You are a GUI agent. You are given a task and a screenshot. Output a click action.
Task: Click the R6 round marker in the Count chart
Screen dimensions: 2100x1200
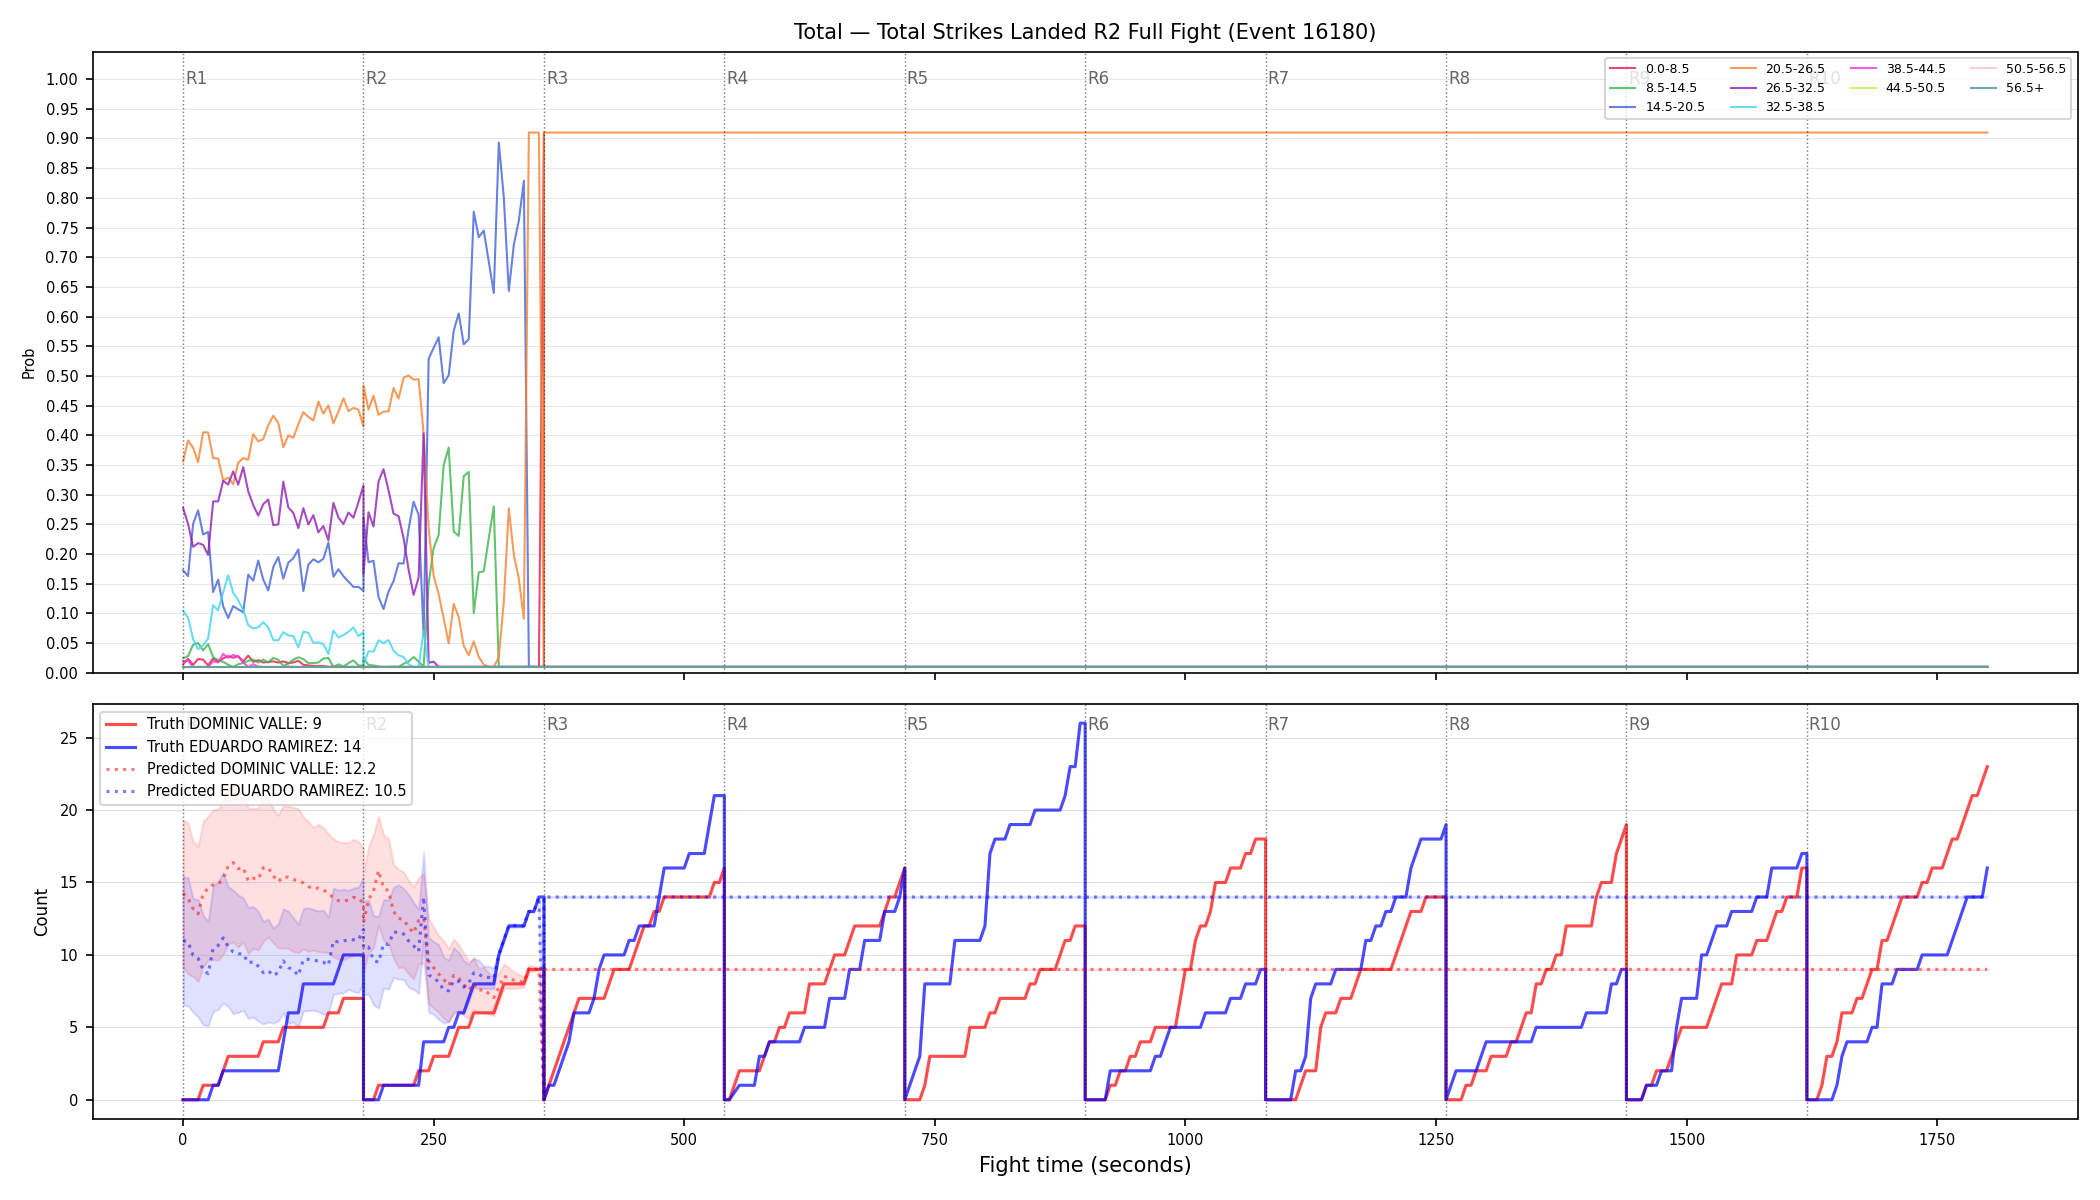point(1098,724)
